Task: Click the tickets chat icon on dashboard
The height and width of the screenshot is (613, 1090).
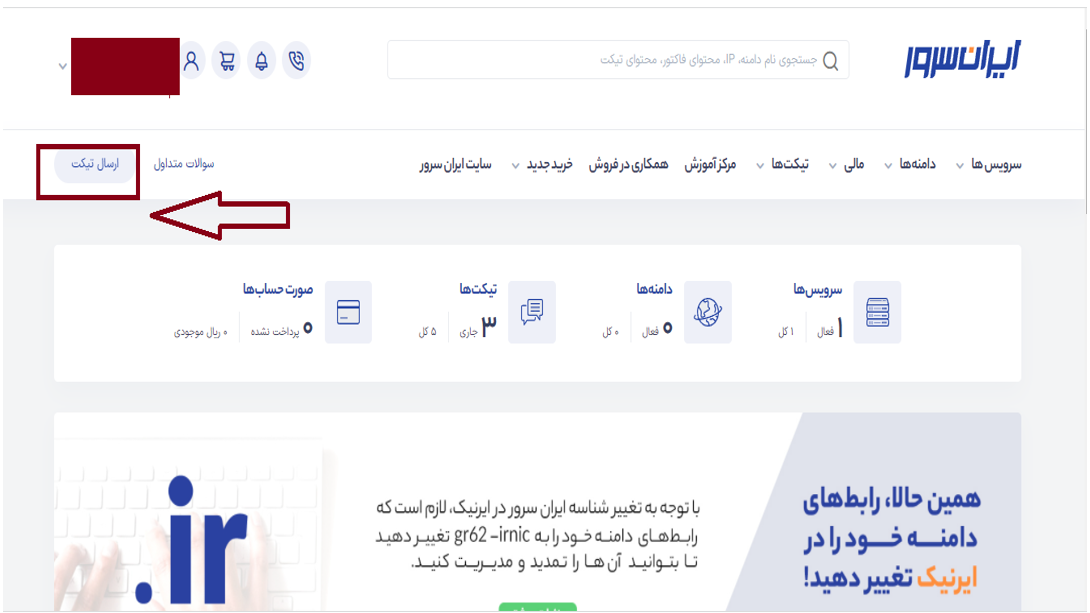Action: pyautogui.click(x=532, y=312)
